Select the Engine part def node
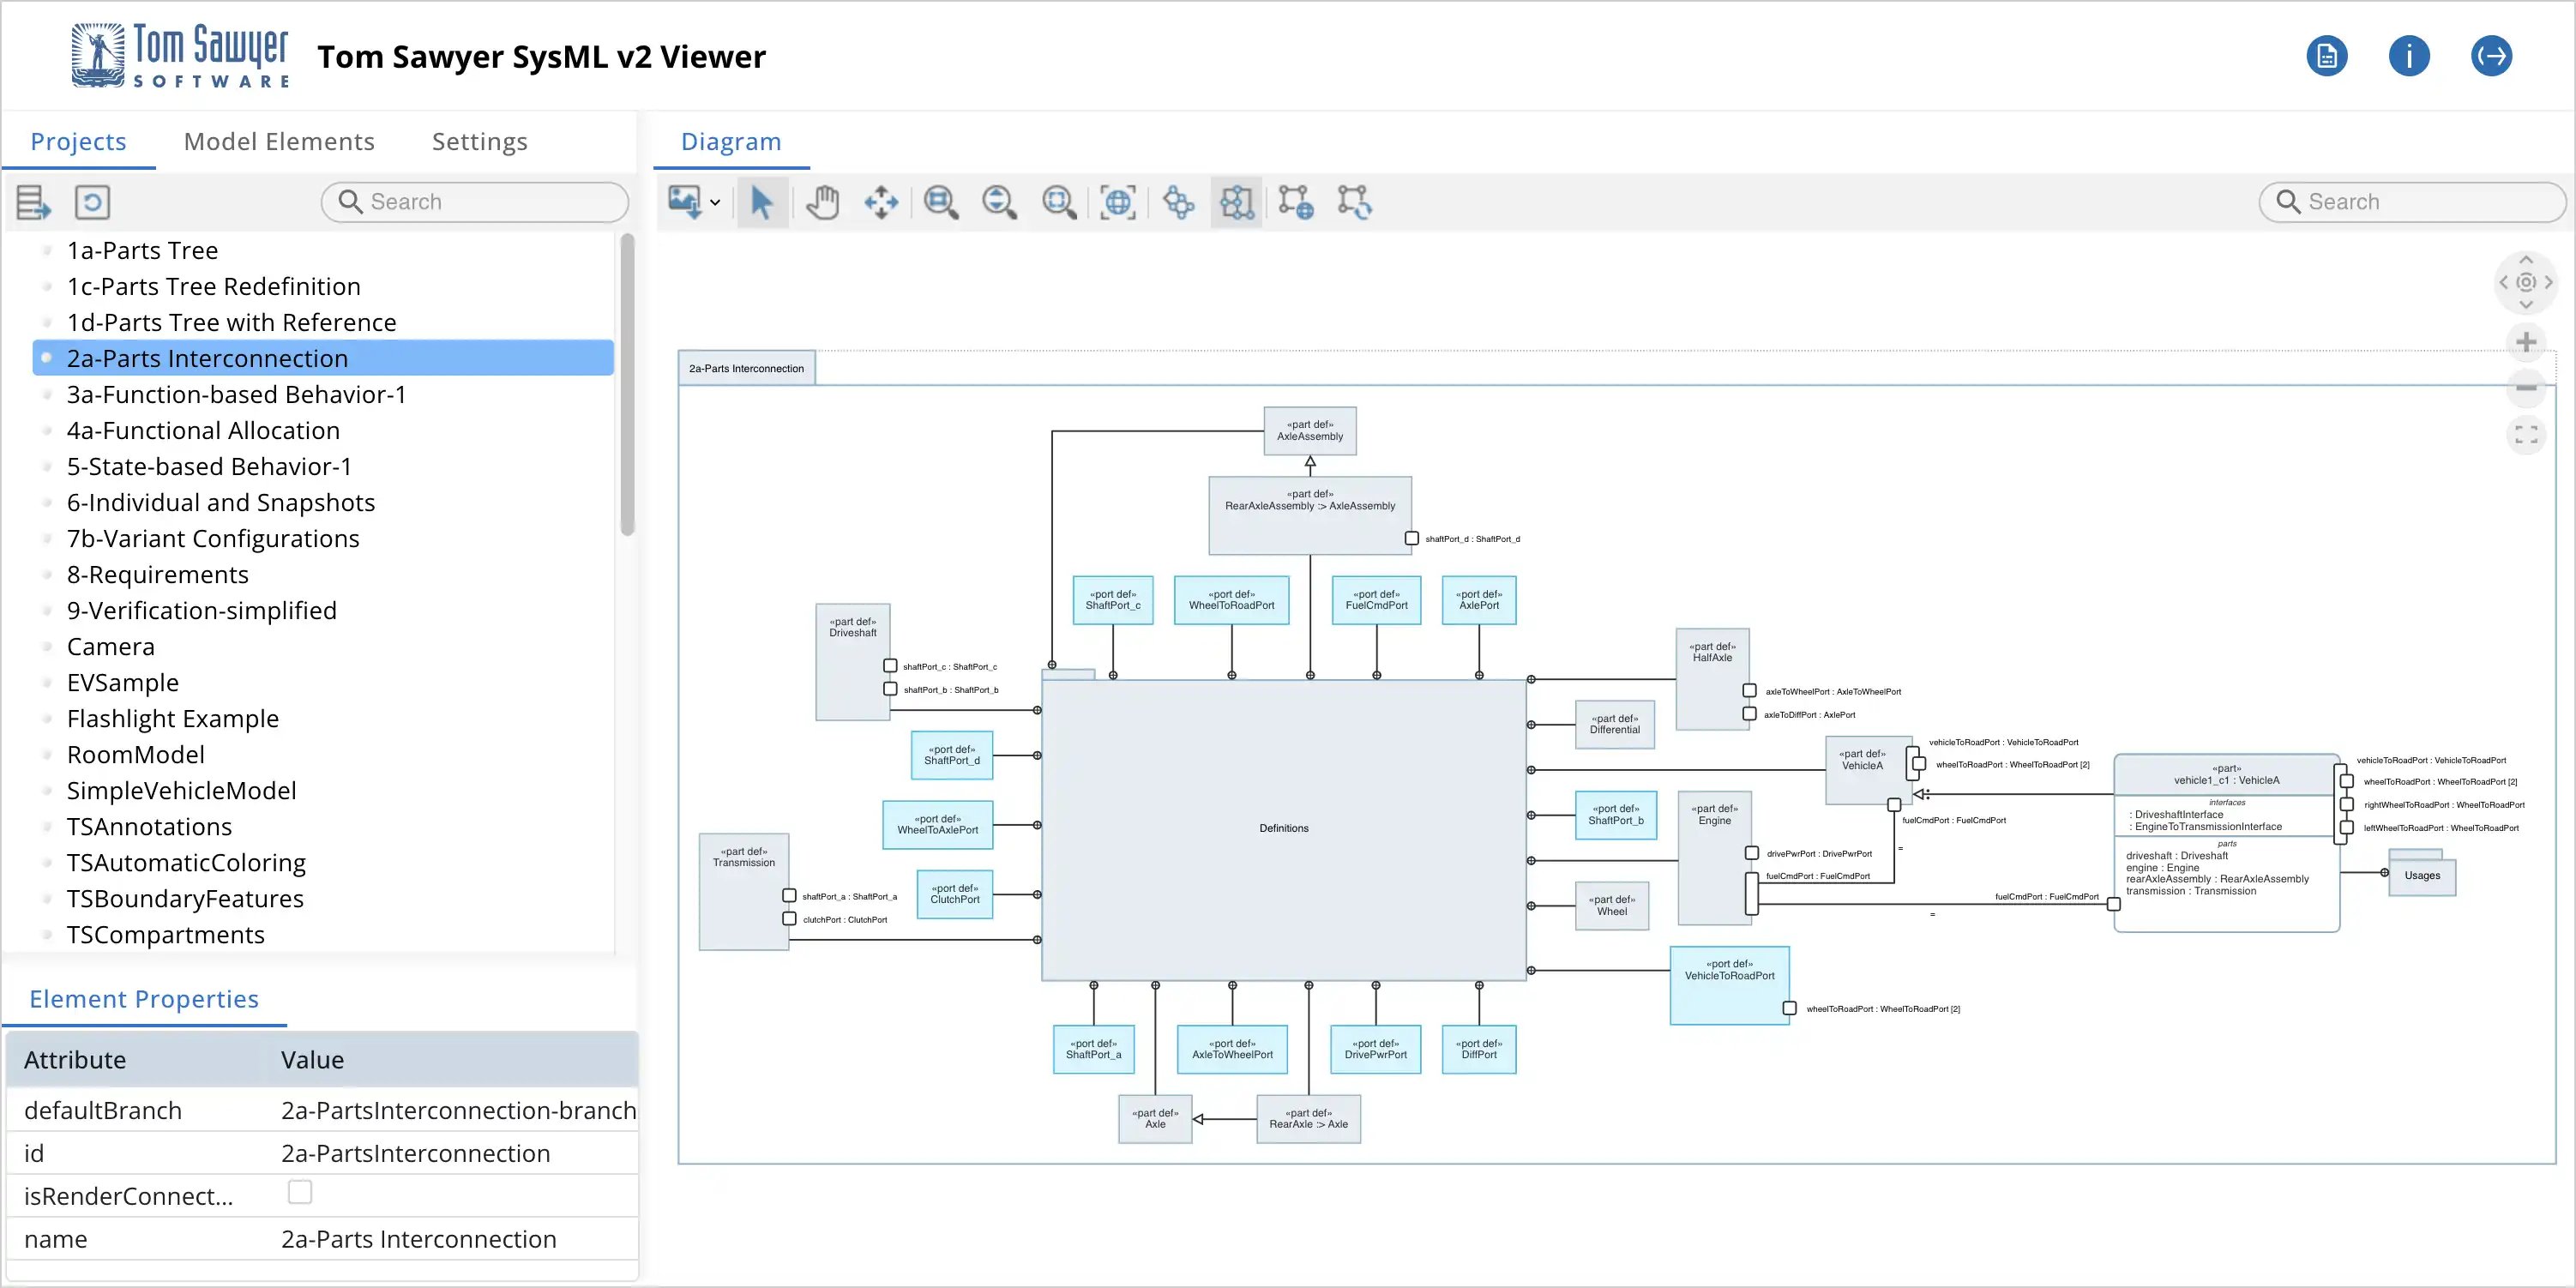Viewport: 2576px width, 1288px height. click(1715, 858)
